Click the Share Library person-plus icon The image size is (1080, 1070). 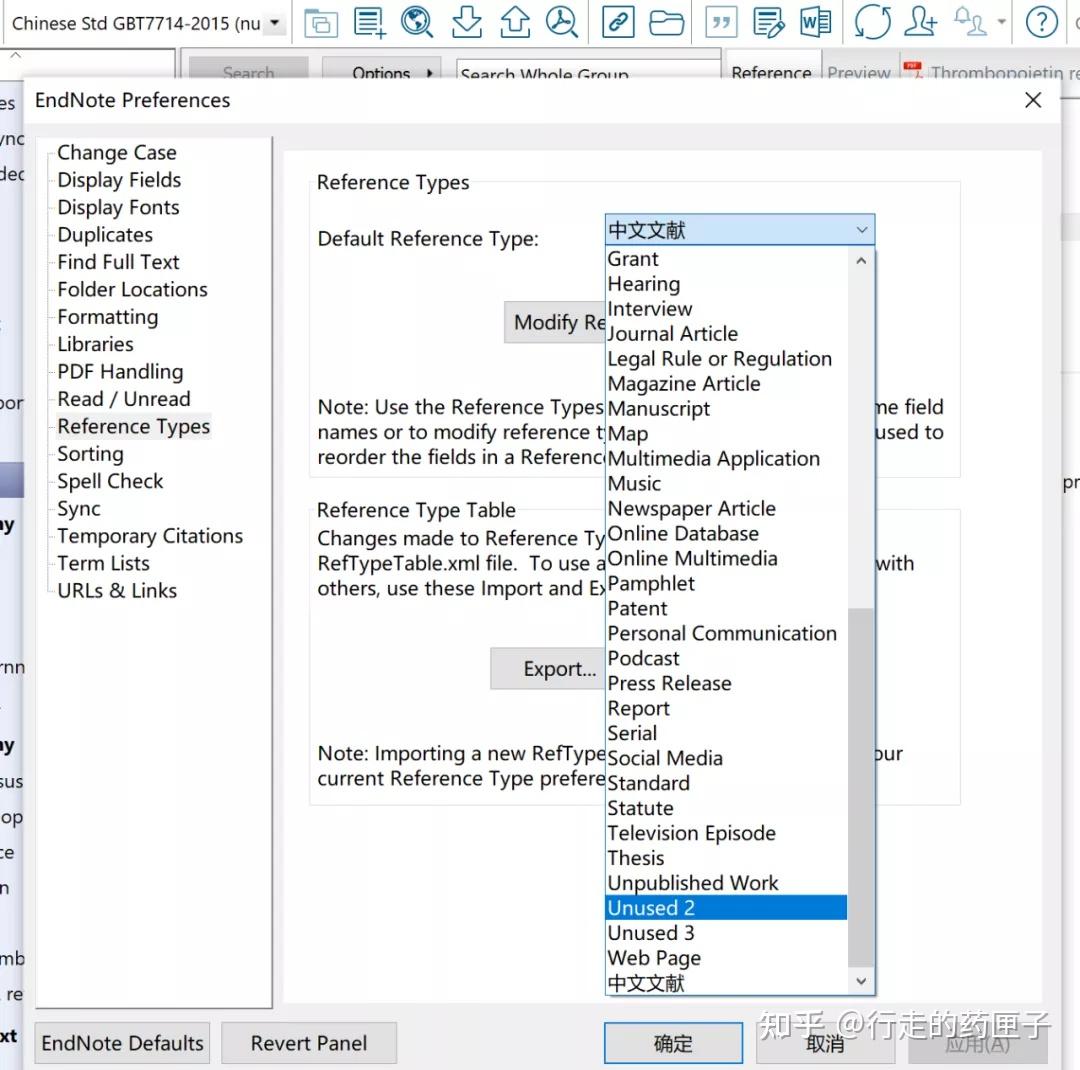(x=921, y=22)
